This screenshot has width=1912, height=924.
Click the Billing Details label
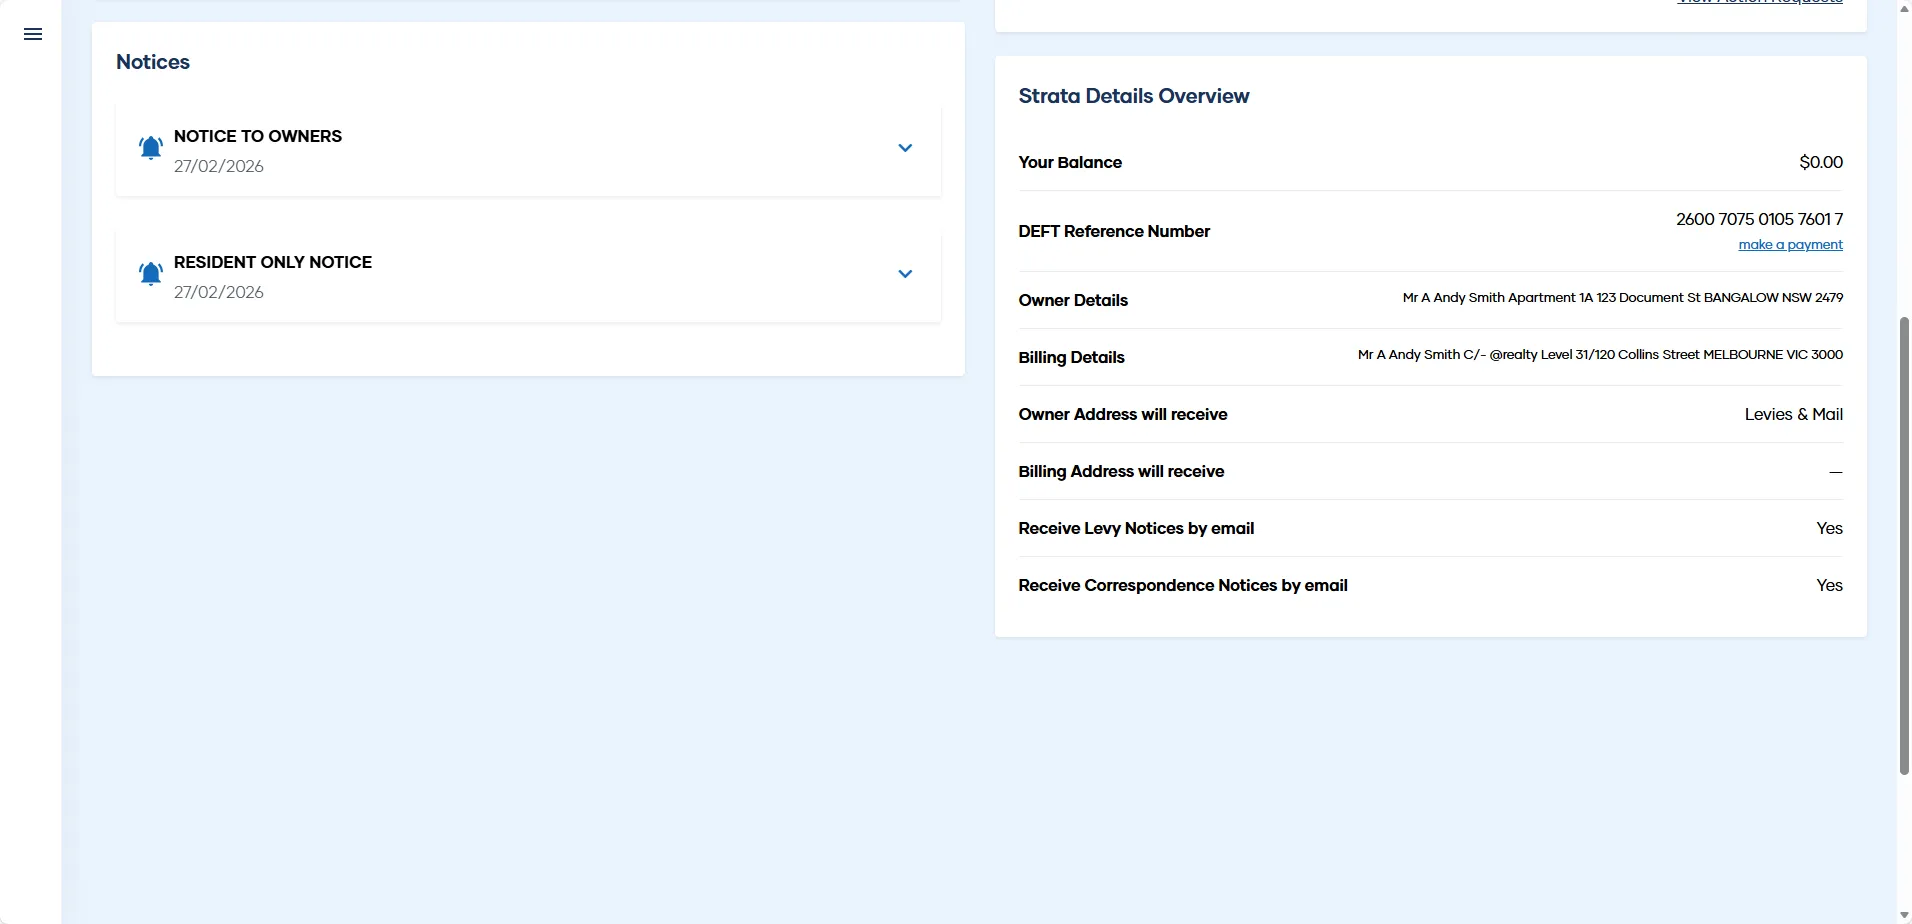(1071, 357)
